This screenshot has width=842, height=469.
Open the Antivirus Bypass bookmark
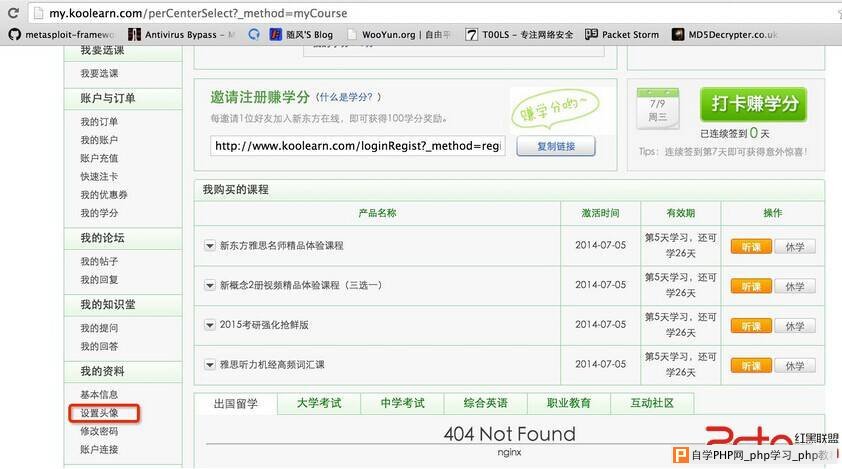182,35
